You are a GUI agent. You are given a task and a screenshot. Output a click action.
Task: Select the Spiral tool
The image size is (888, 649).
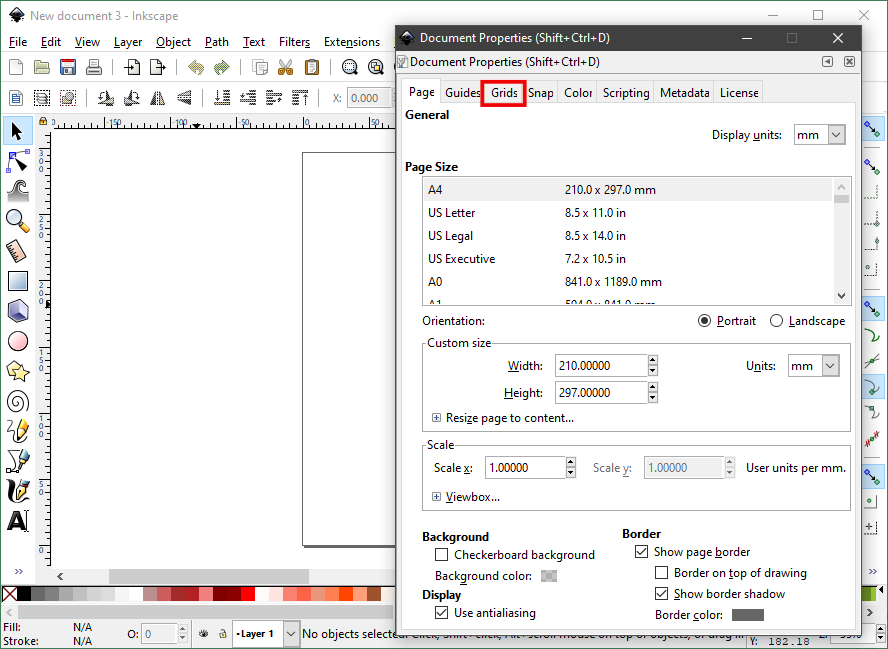[18, 401]
